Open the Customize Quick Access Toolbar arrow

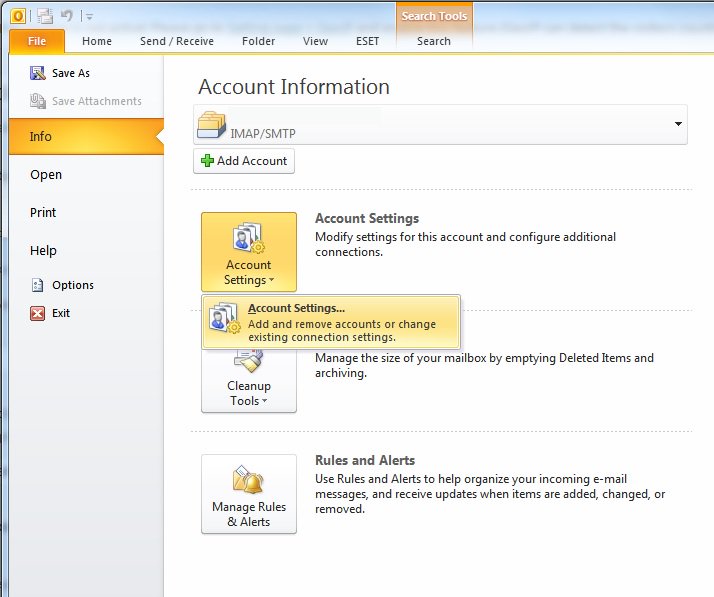(88, 17)
